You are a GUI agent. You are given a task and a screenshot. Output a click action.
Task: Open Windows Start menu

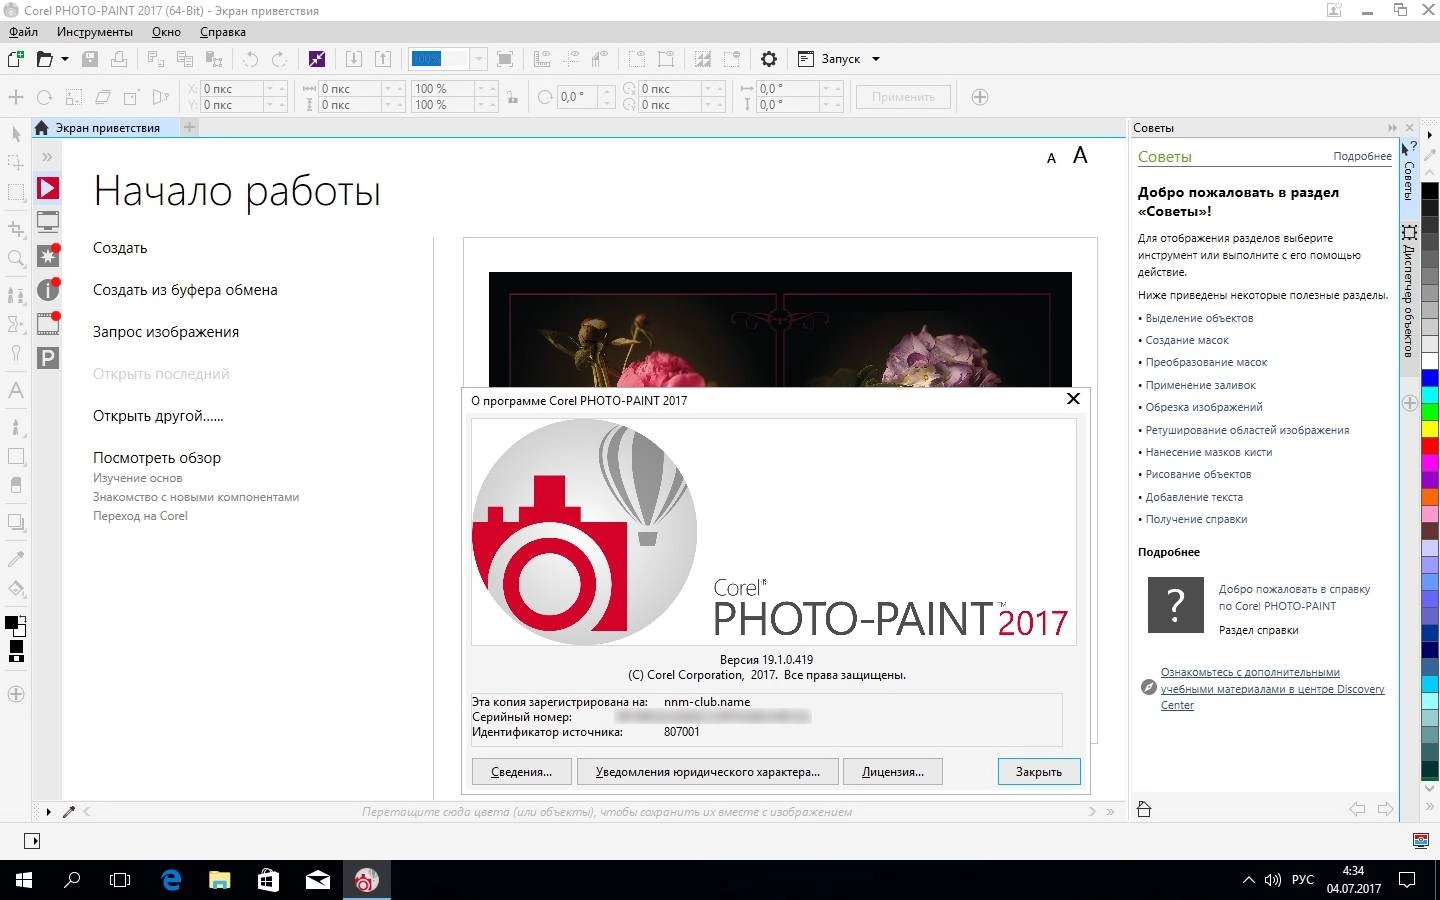24,880
